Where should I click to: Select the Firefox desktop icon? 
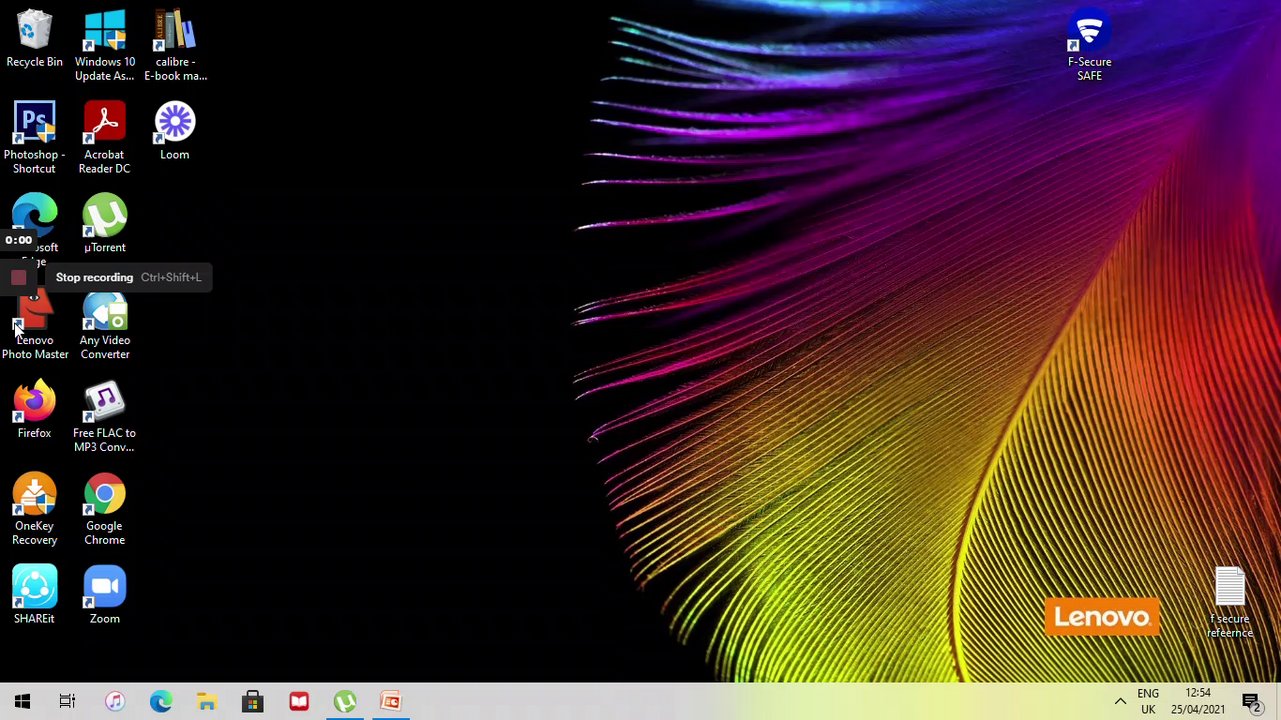(34, 410)
